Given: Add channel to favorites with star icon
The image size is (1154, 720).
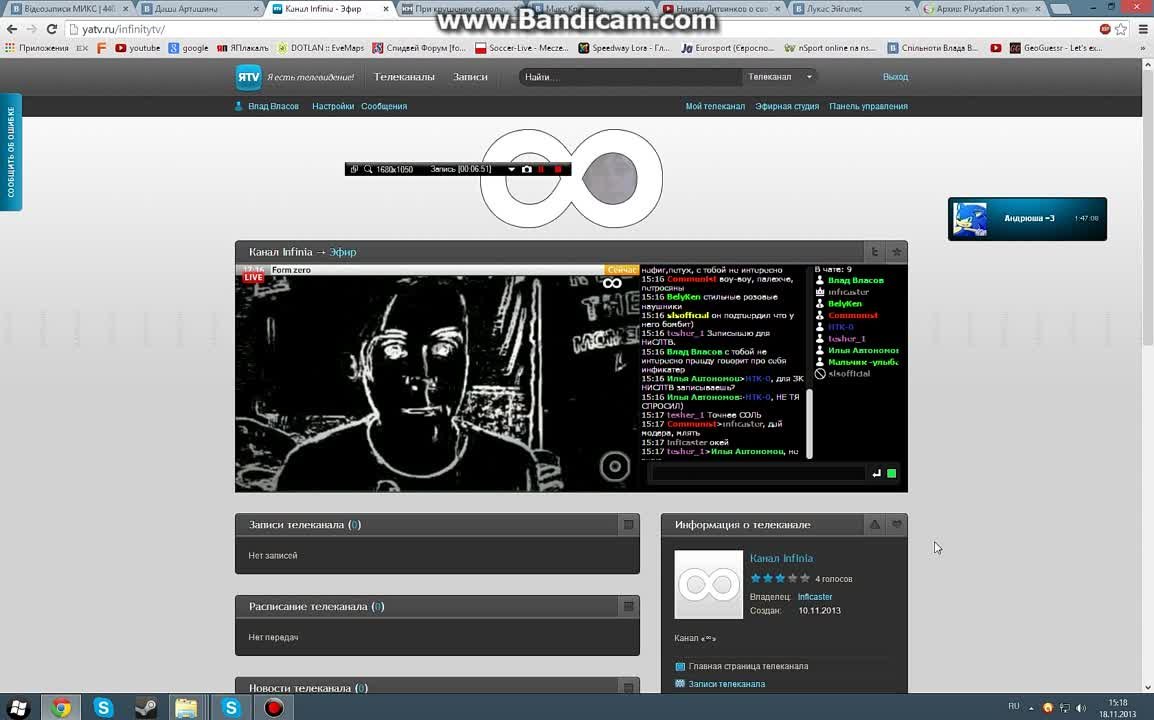Looking at the screenshot, I should coord(897,252).
